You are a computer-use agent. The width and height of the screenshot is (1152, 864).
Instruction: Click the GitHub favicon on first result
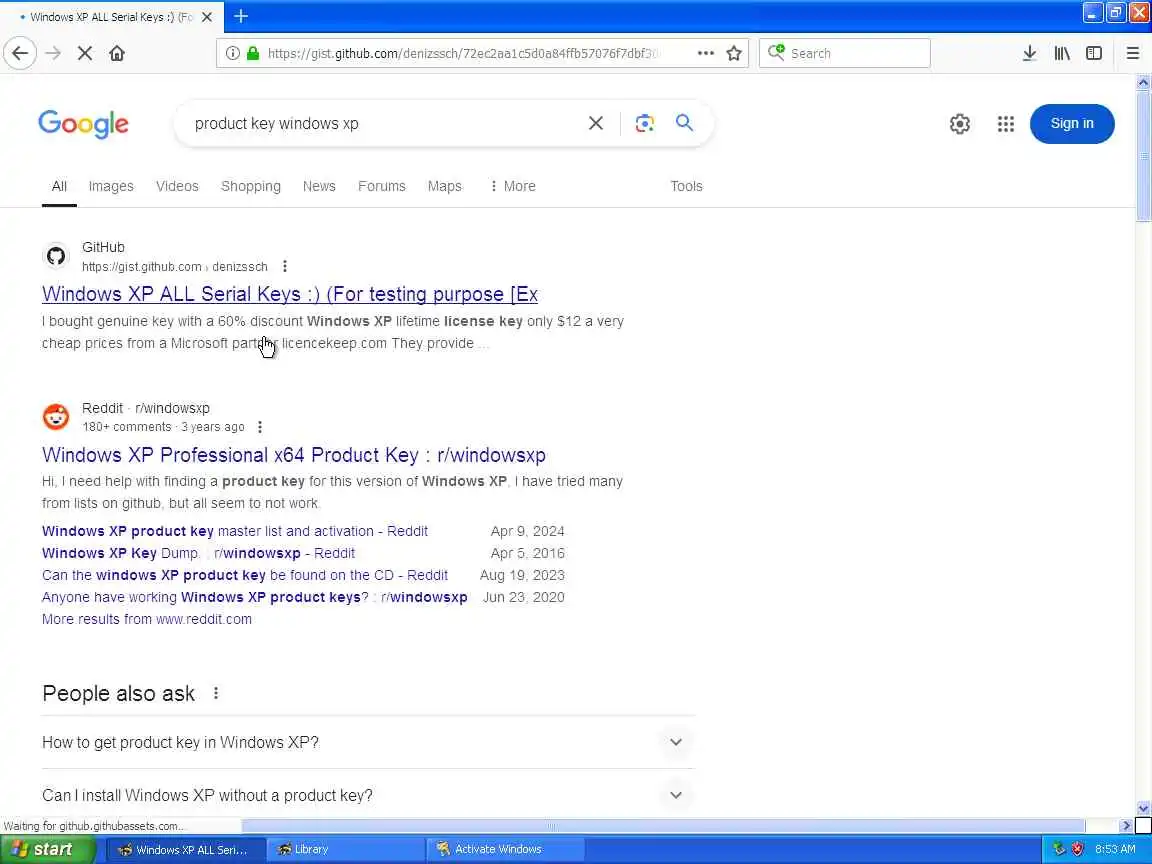coord(56,256)
